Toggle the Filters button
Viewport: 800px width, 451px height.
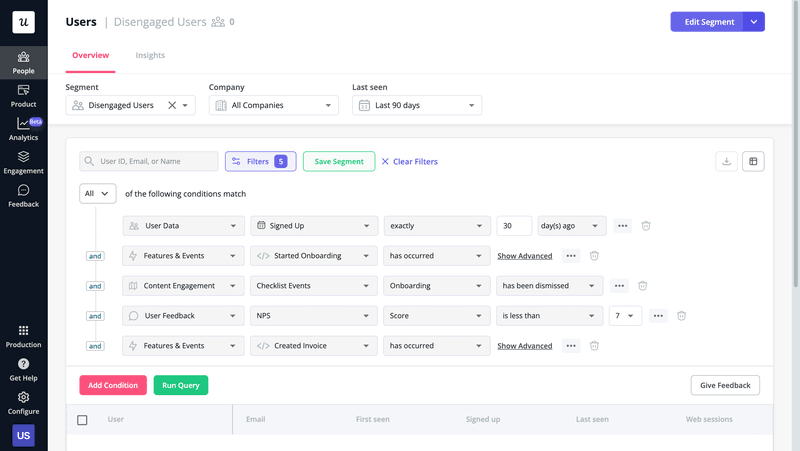pos(261,161)
